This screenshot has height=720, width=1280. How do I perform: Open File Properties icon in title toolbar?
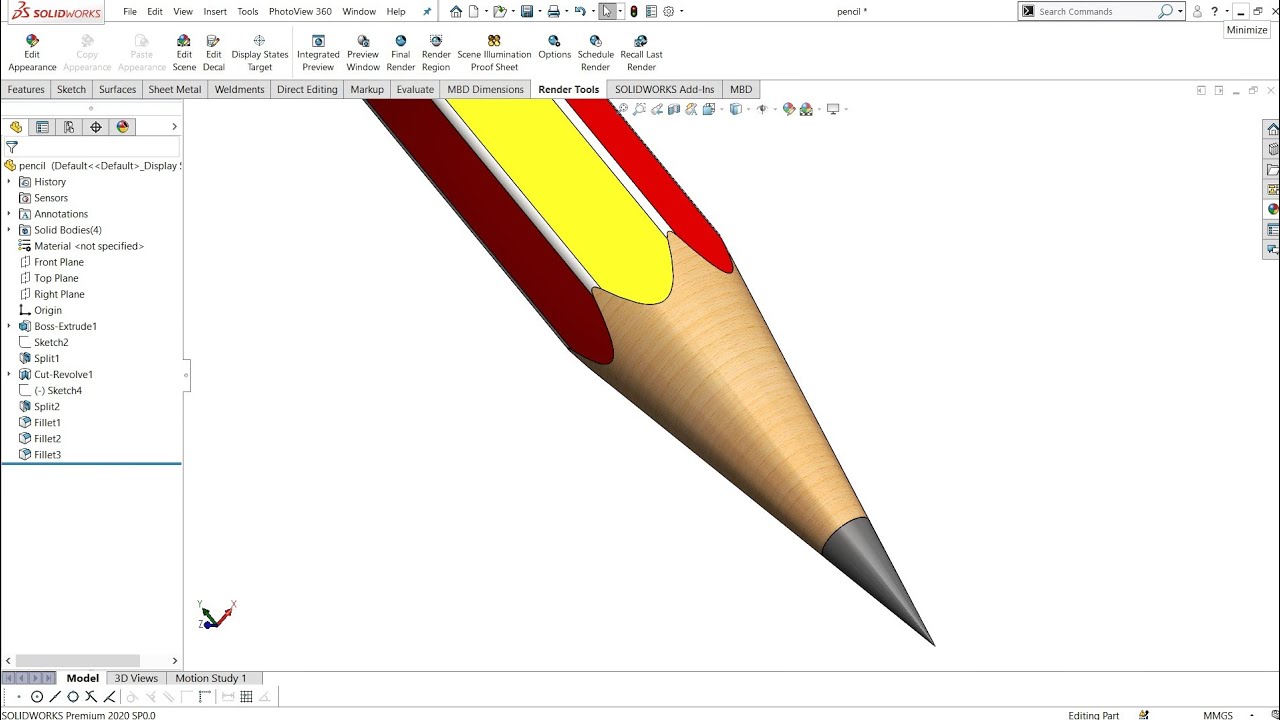[651, 12]
